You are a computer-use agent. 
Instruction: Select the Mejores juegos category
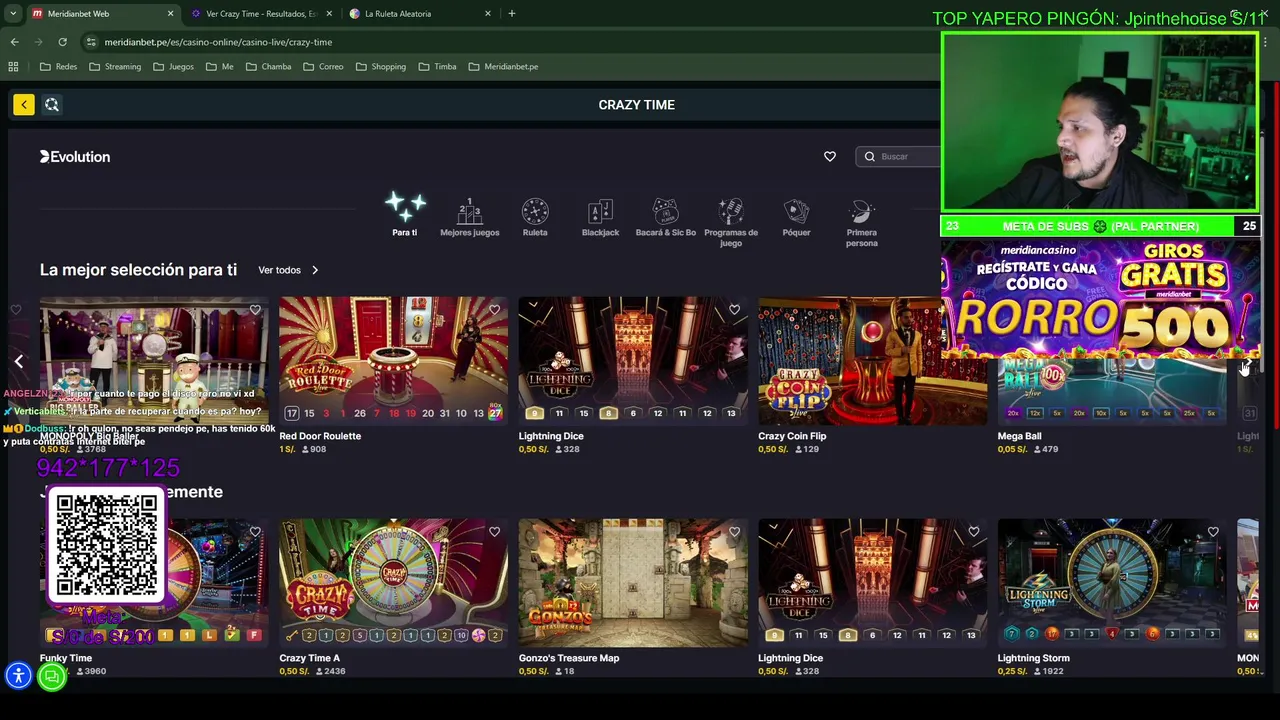(x=470, y=217)
